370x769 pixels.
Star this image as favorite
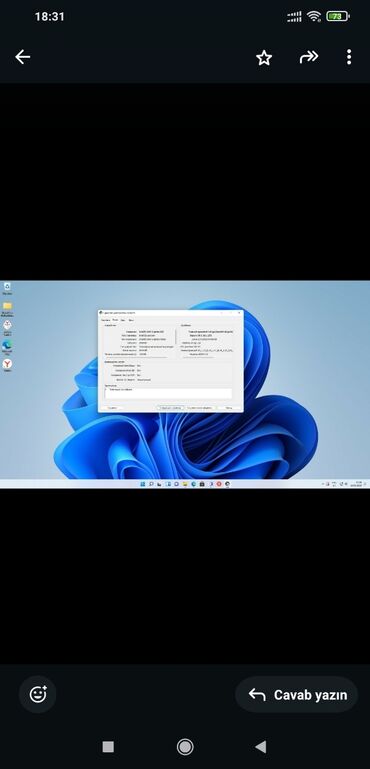point(264,58)
